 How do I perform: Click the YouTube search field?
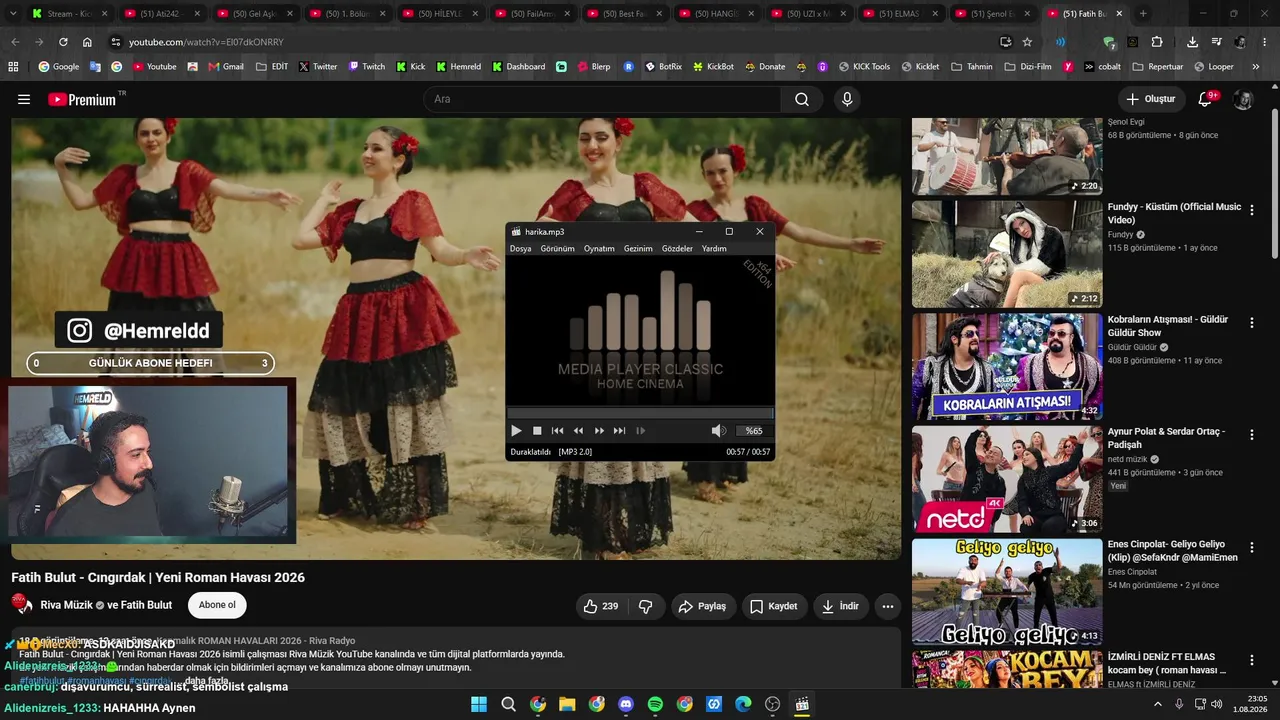[603, 99]
